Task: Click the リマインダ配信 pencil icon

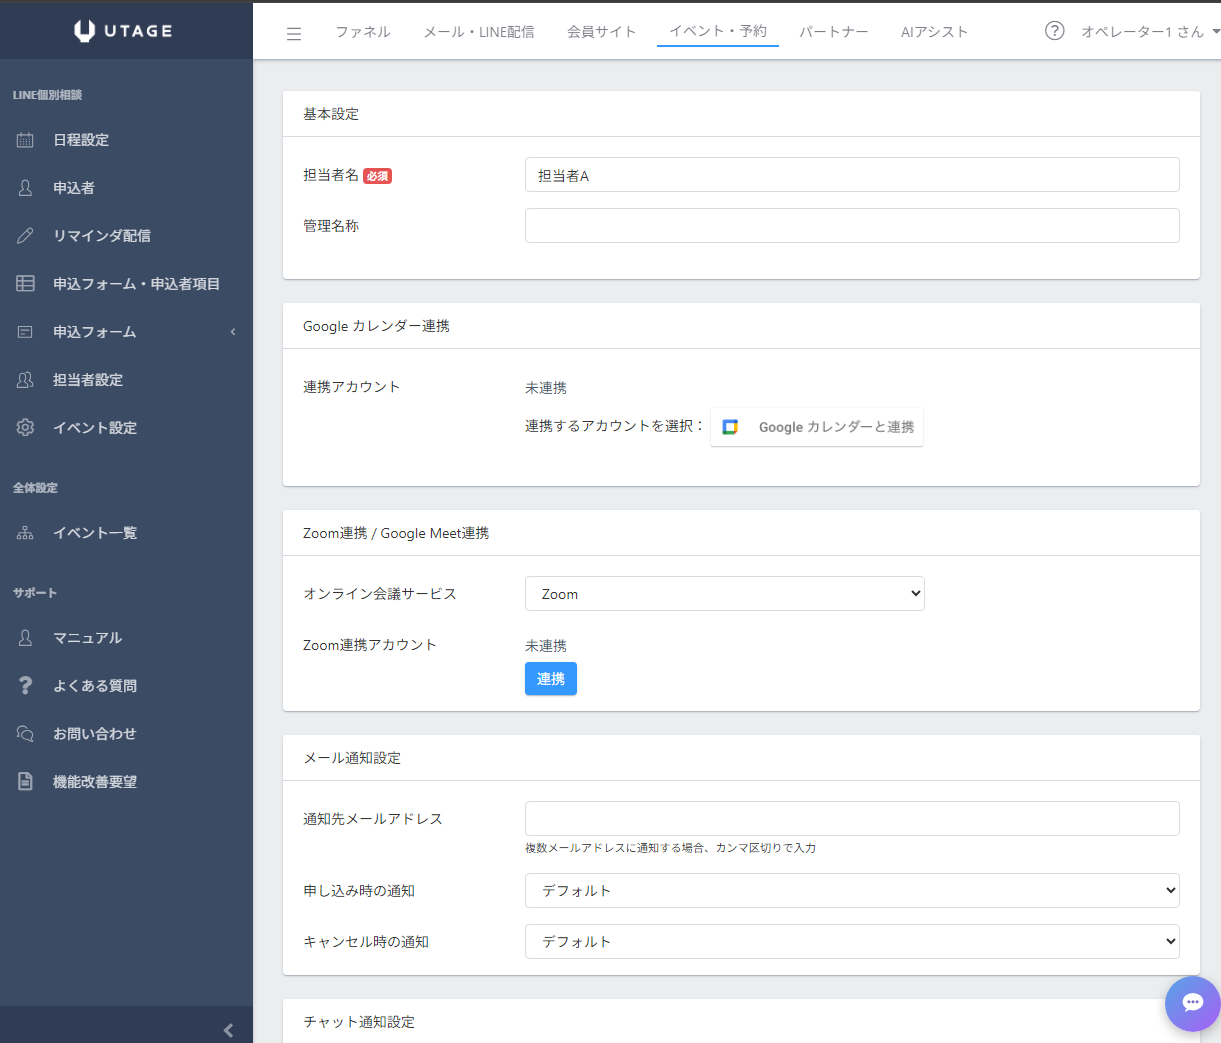Action: pyautogui.click(x=25, y=236)
